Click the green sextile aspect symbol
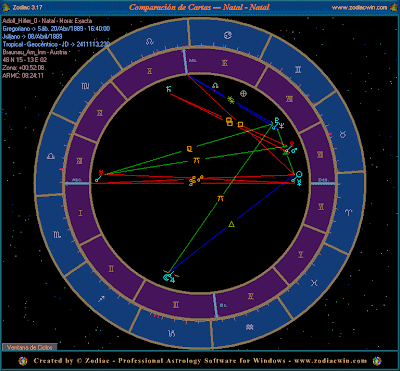Screen dimensions: 400x371 click(230, 99)
